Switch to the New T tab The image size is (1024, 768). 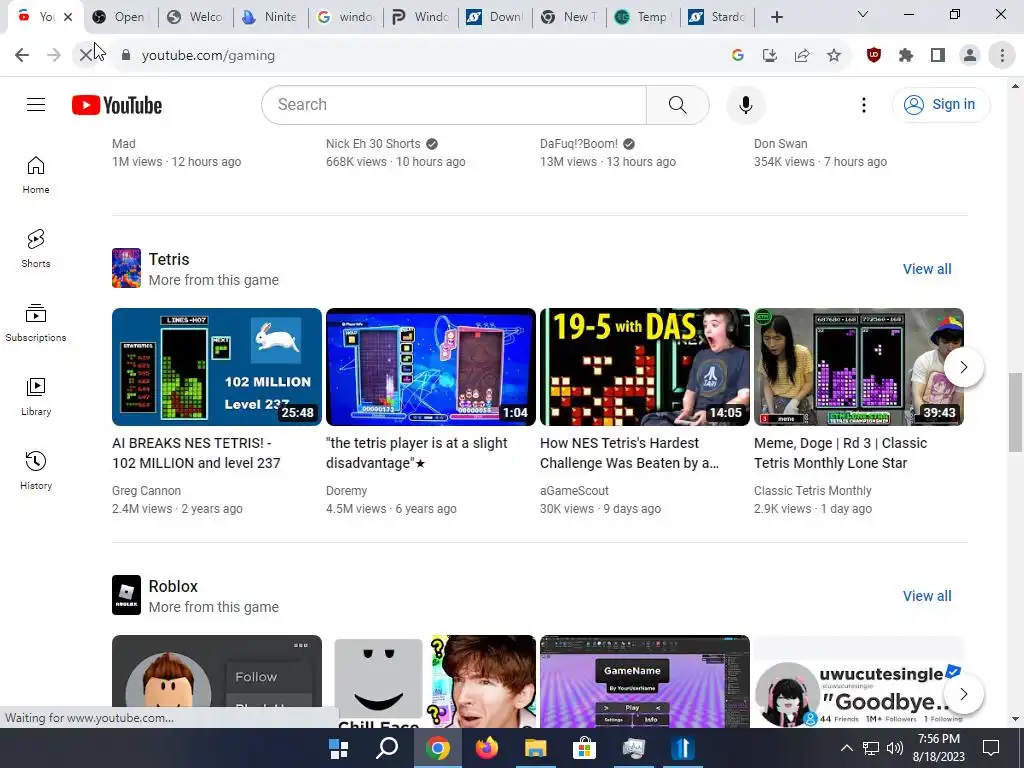569,17
